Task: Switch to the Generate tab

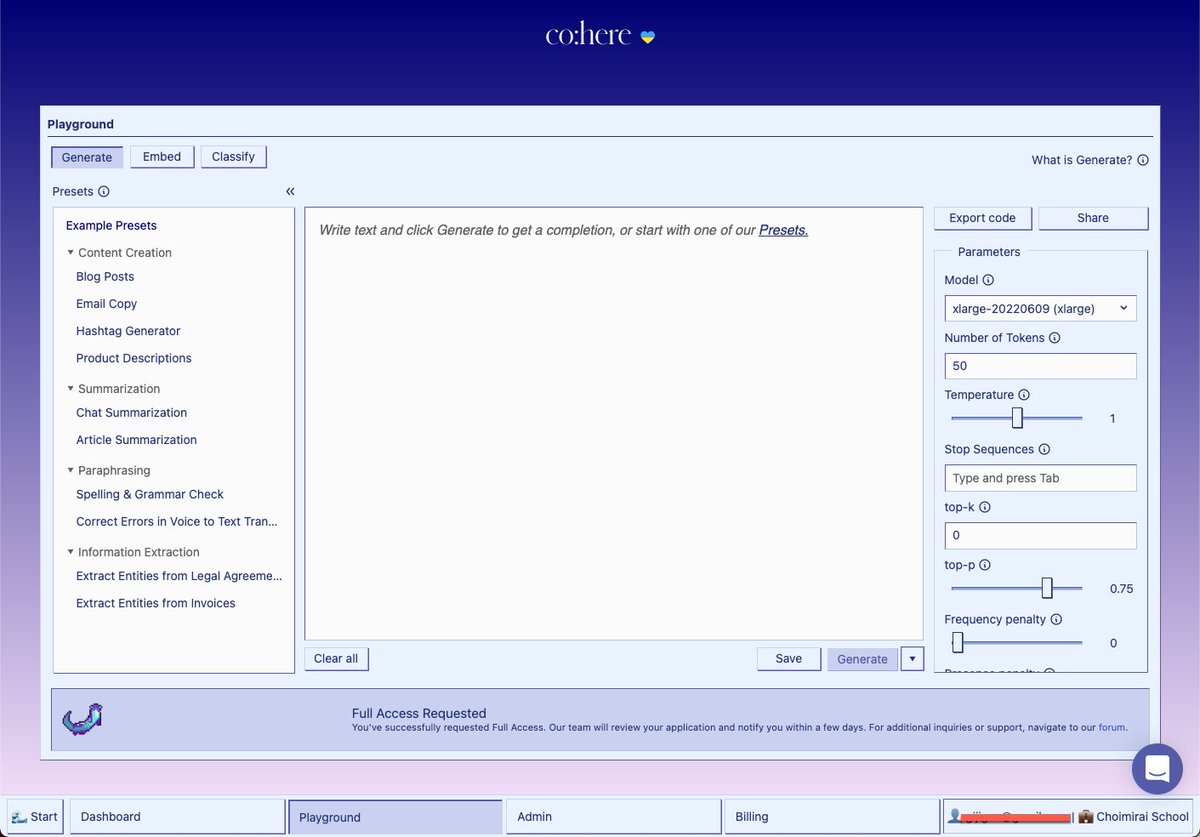Action: tap(87, 157)
